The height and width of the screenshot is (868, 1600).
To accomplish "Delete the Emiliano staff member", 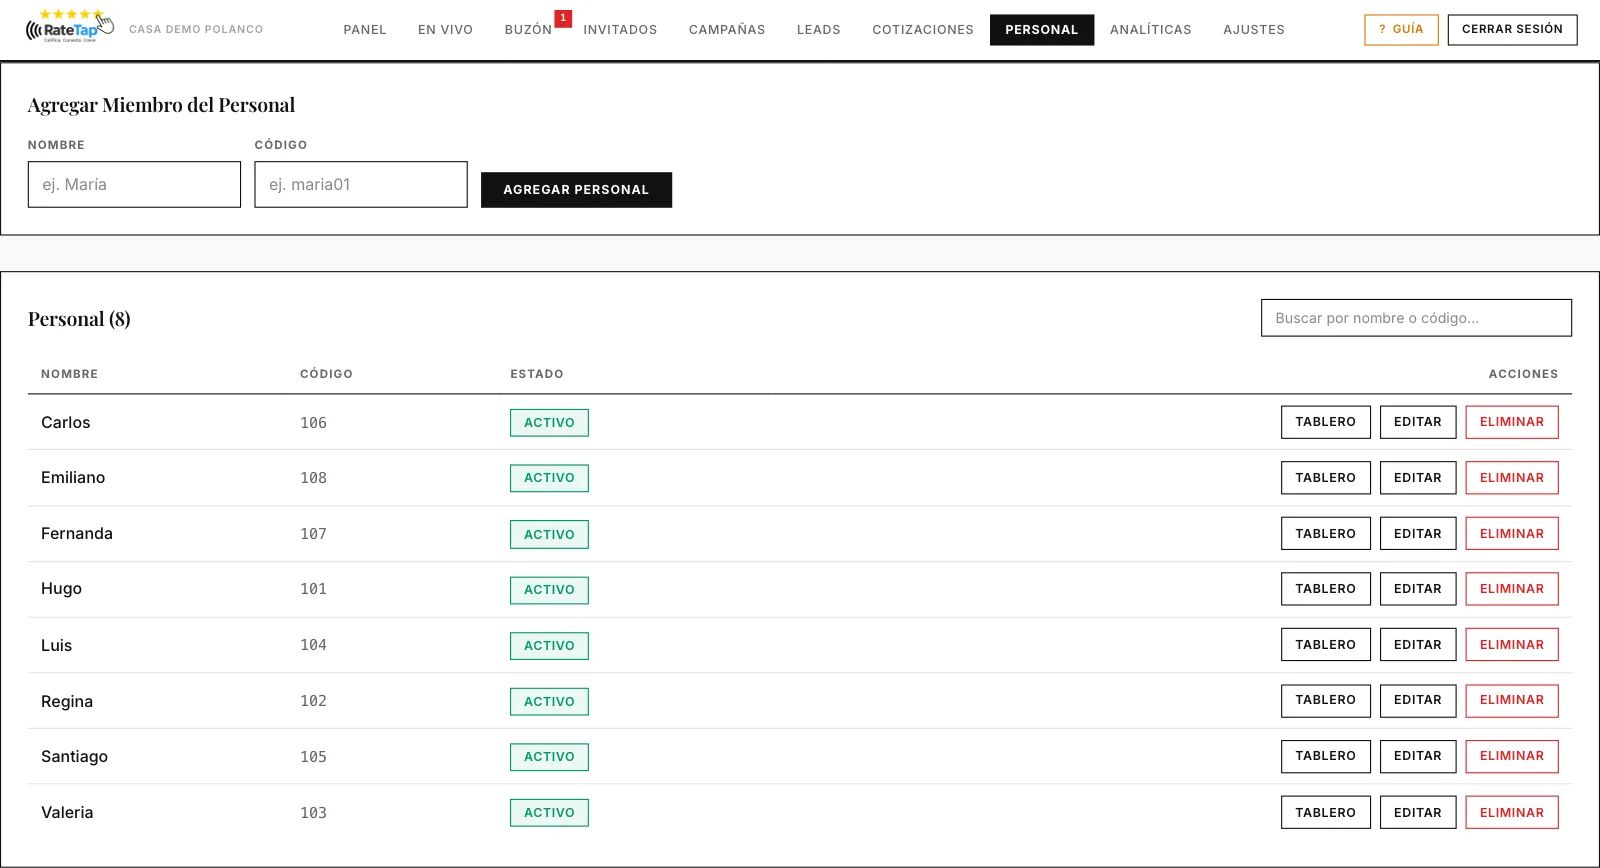I will (1512, 478).
